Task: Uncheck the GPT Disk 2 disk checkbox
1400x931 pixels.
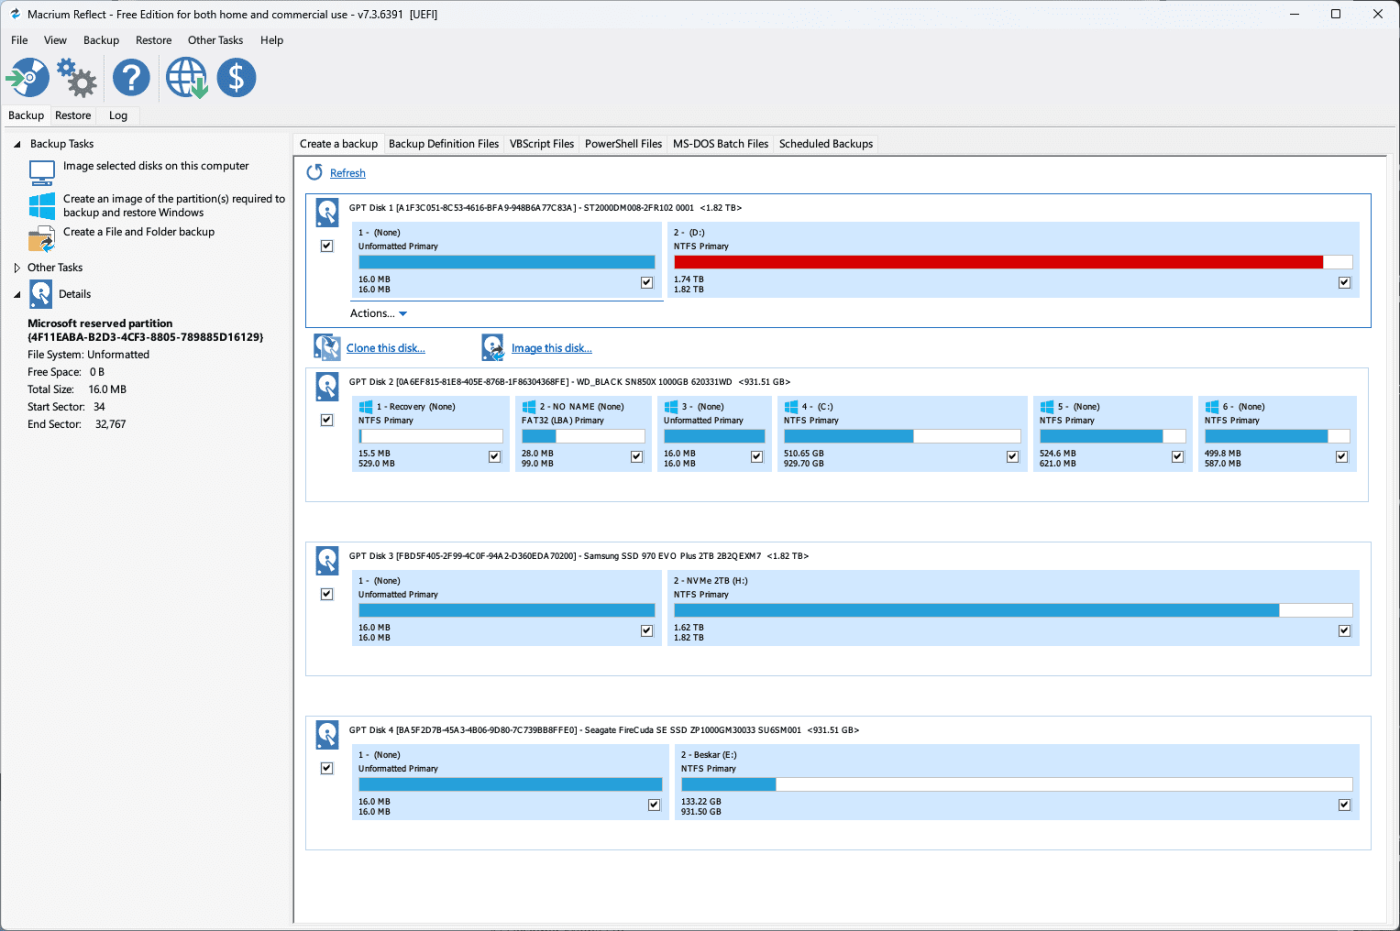Action: click(327, 420)
